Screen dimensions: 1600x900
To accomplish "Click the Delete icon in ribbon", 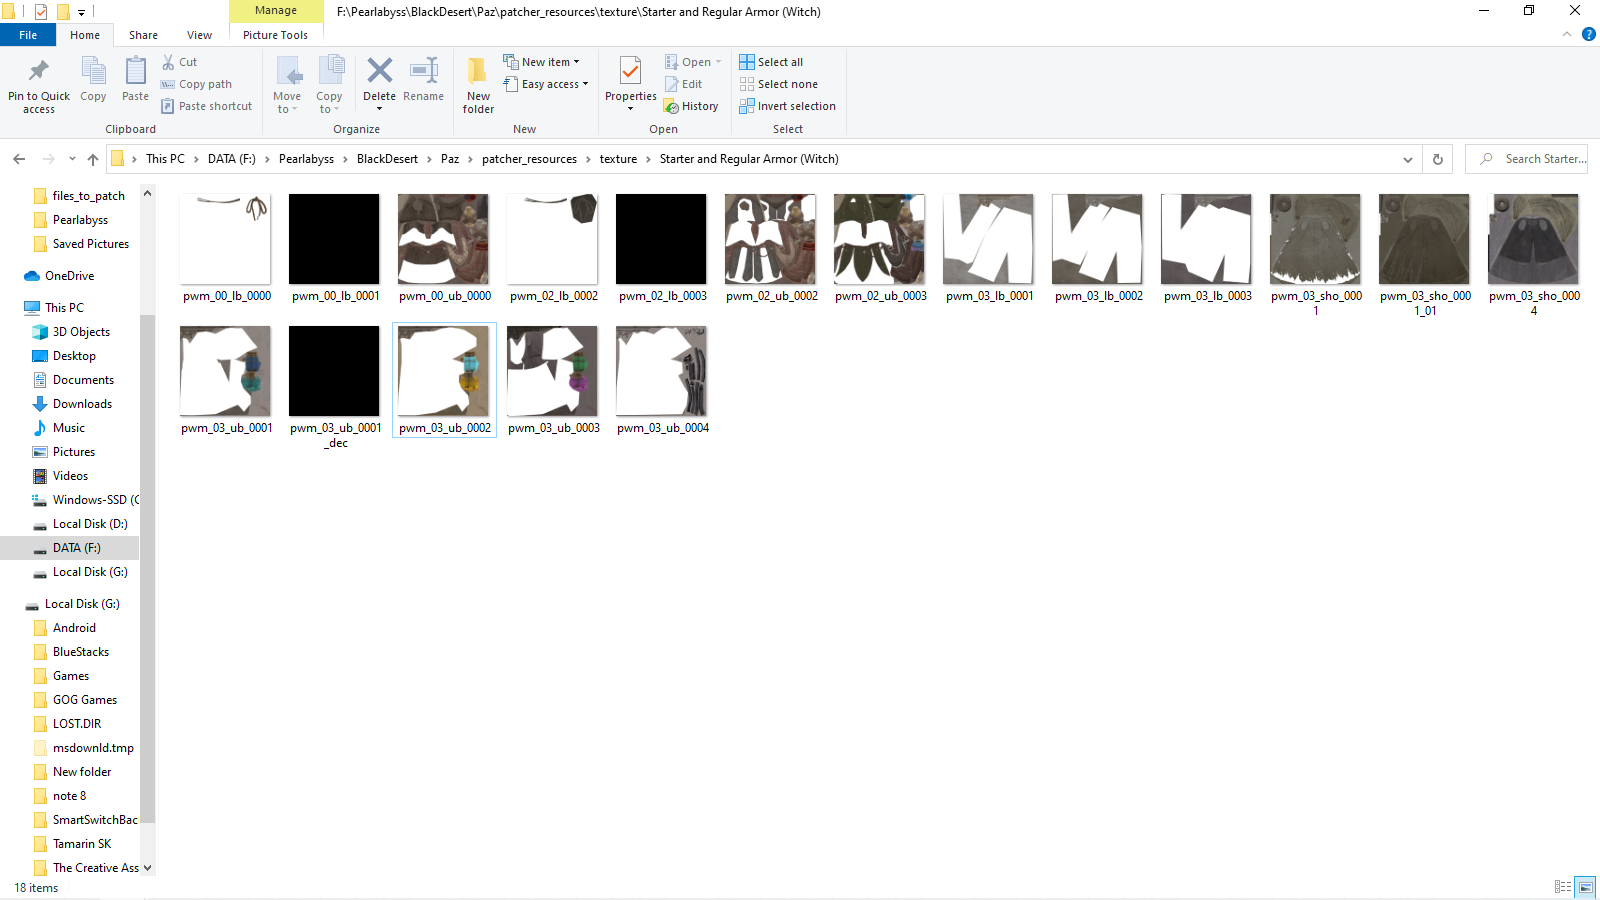I will [379, 72].
